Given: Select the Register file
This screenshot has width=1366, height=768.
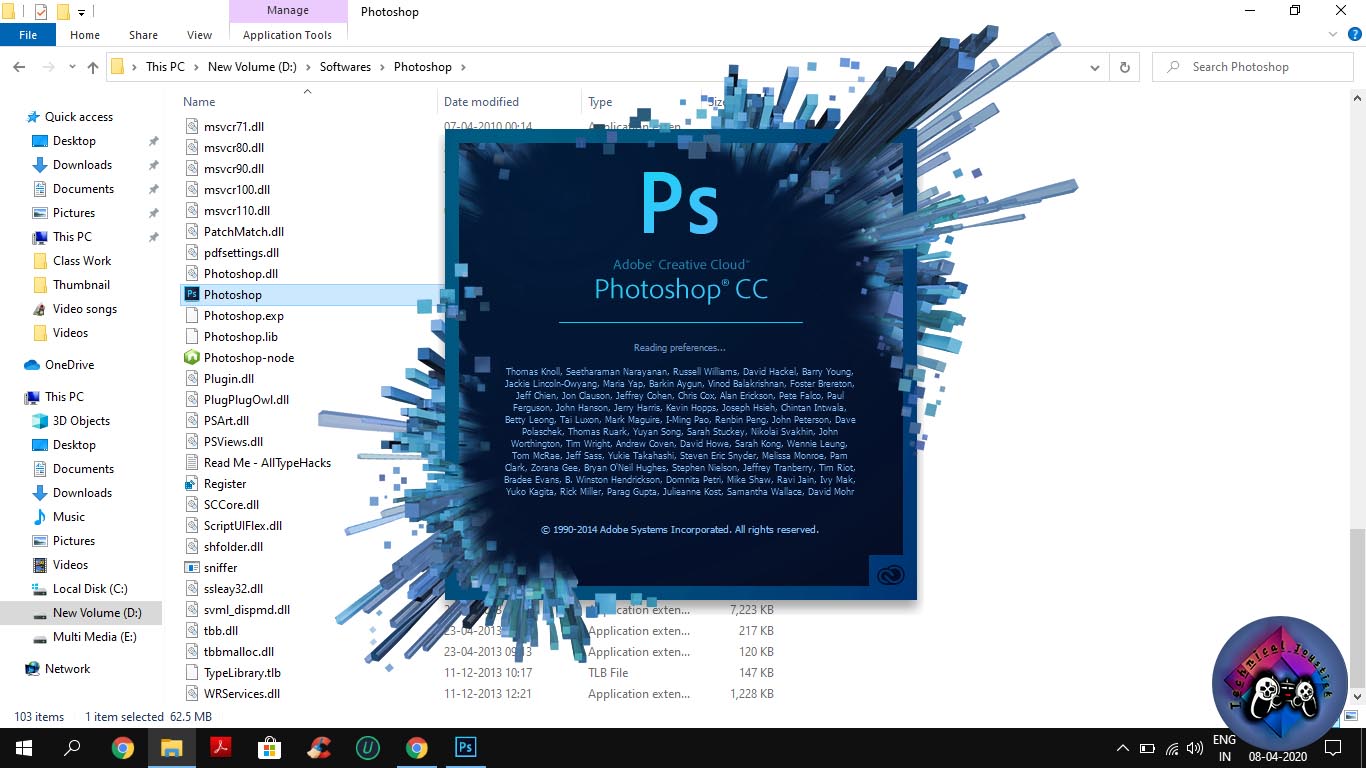Looking at the screenshot, I should [224, 484].
